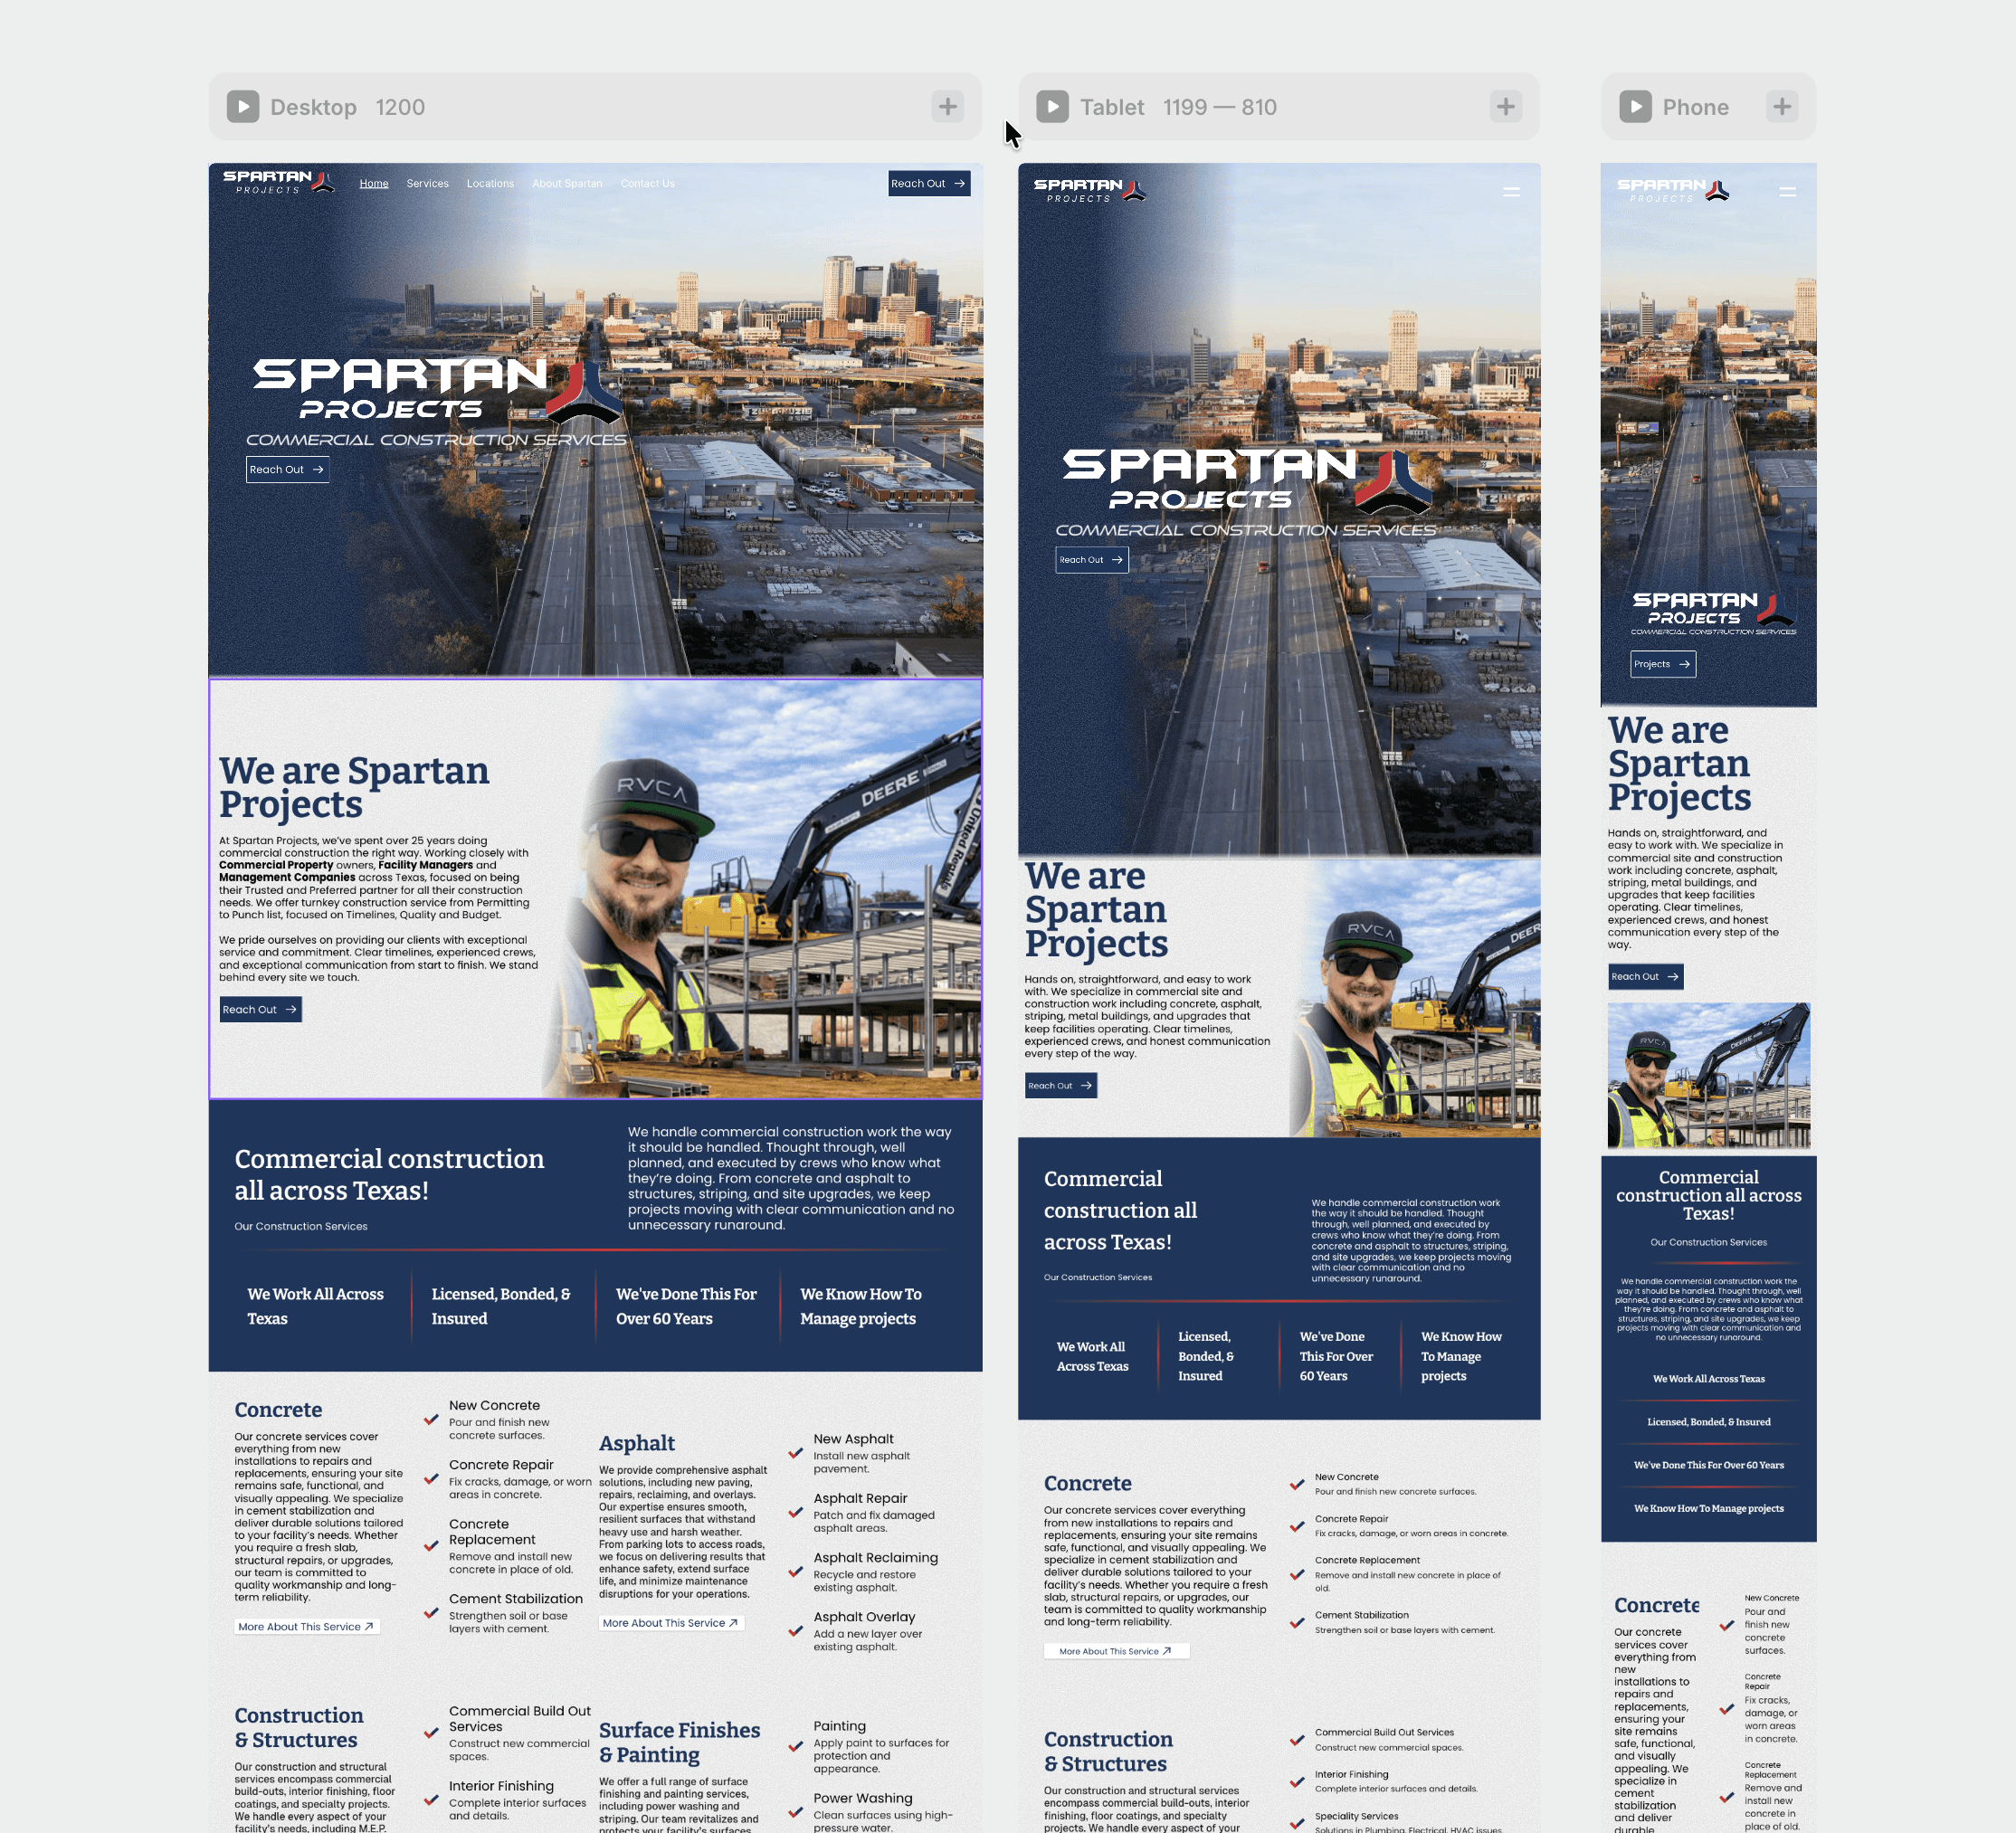This screenshot has height=1833, width=2016.
Task: Click More About This Service under Asphalt
Action: (670, 1623)
